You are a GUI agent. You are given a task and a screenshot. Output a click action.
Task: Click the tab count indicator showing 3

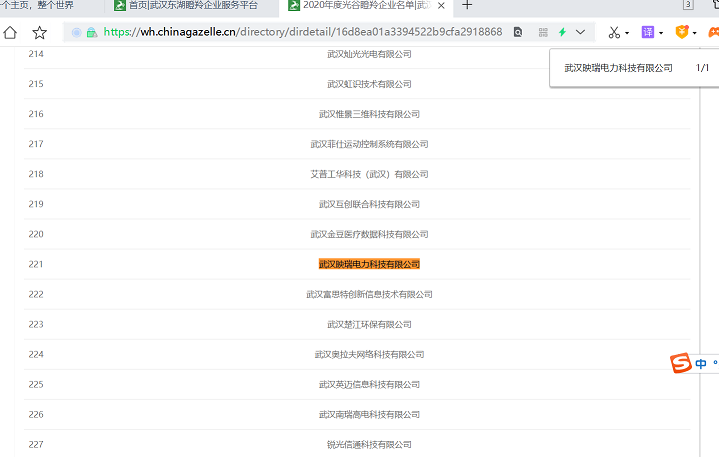[x=688, y=5]
